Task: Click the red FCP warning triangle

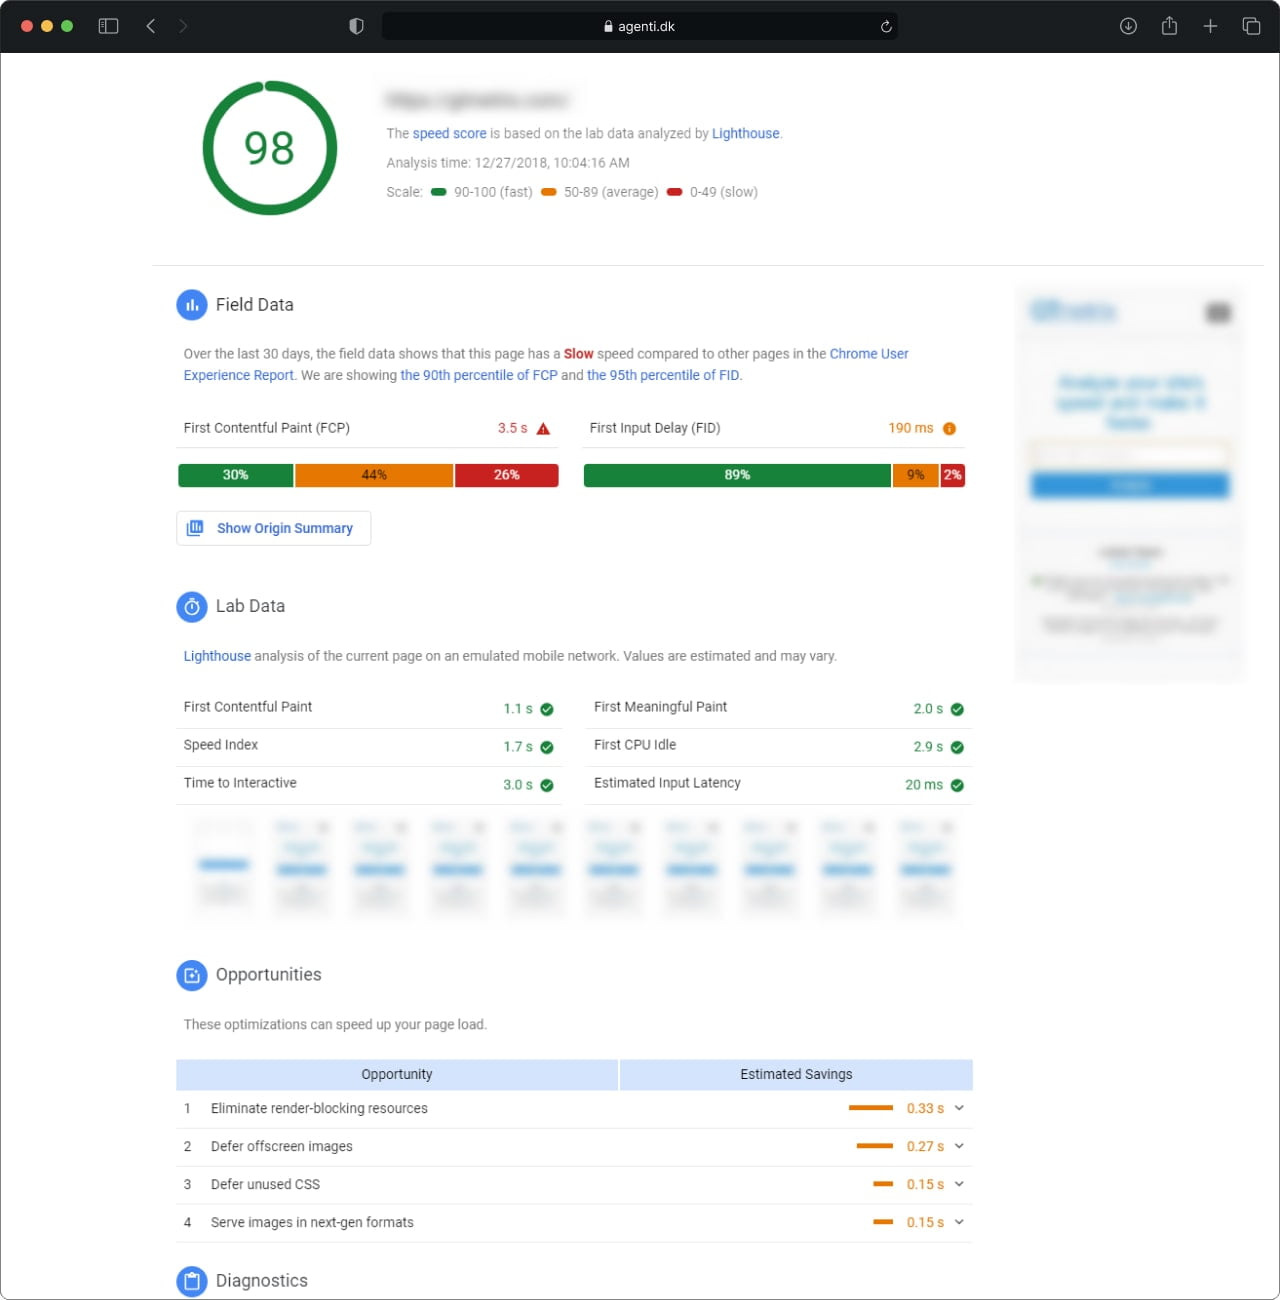Action: [543, 429]
